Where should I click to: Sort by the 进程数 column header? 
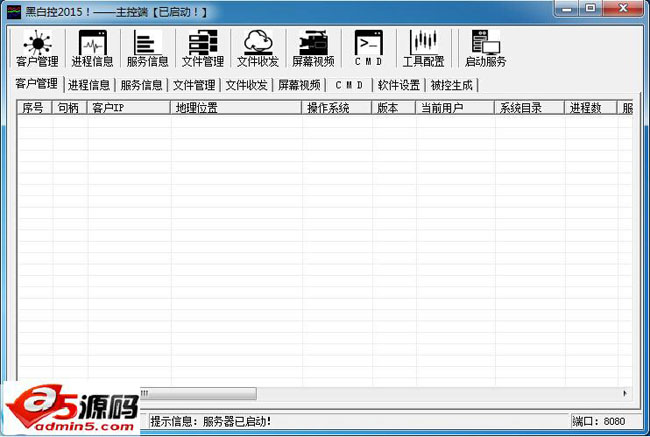591,108
